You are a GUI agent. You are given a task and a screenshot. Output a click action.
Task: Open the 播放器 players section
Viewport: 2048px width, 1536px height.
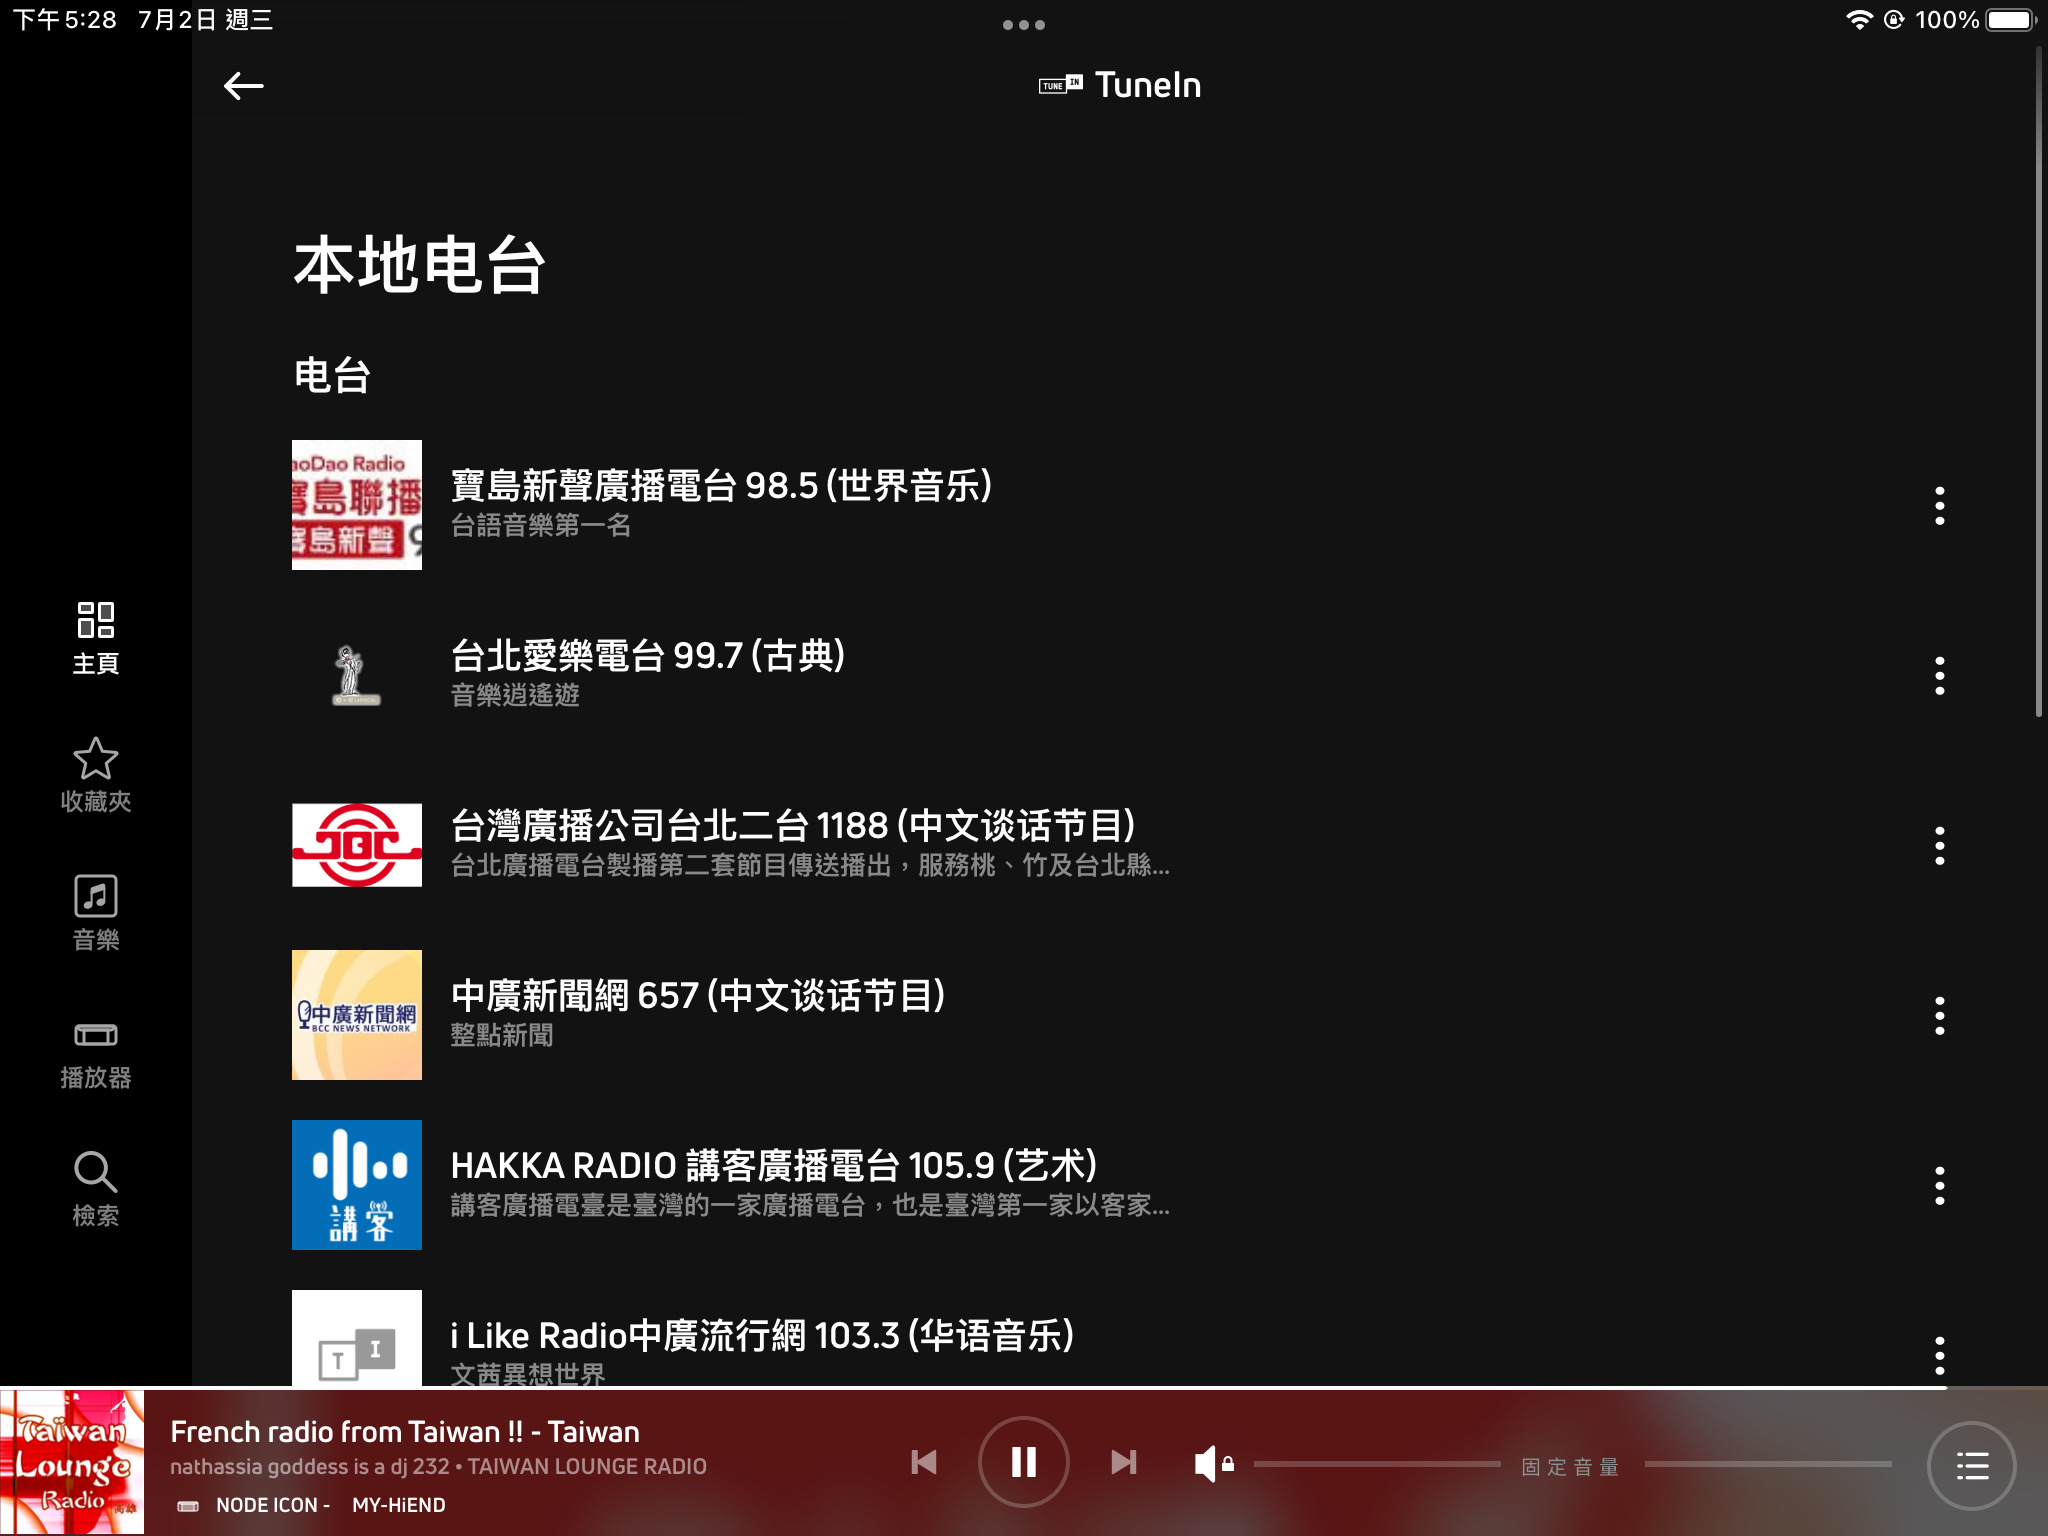96,1054
